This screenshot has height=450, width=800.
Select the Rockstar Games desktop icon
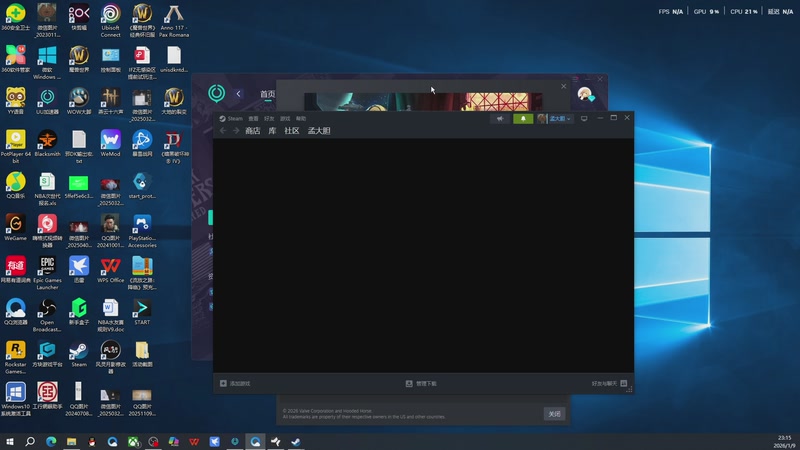point(15,357)
